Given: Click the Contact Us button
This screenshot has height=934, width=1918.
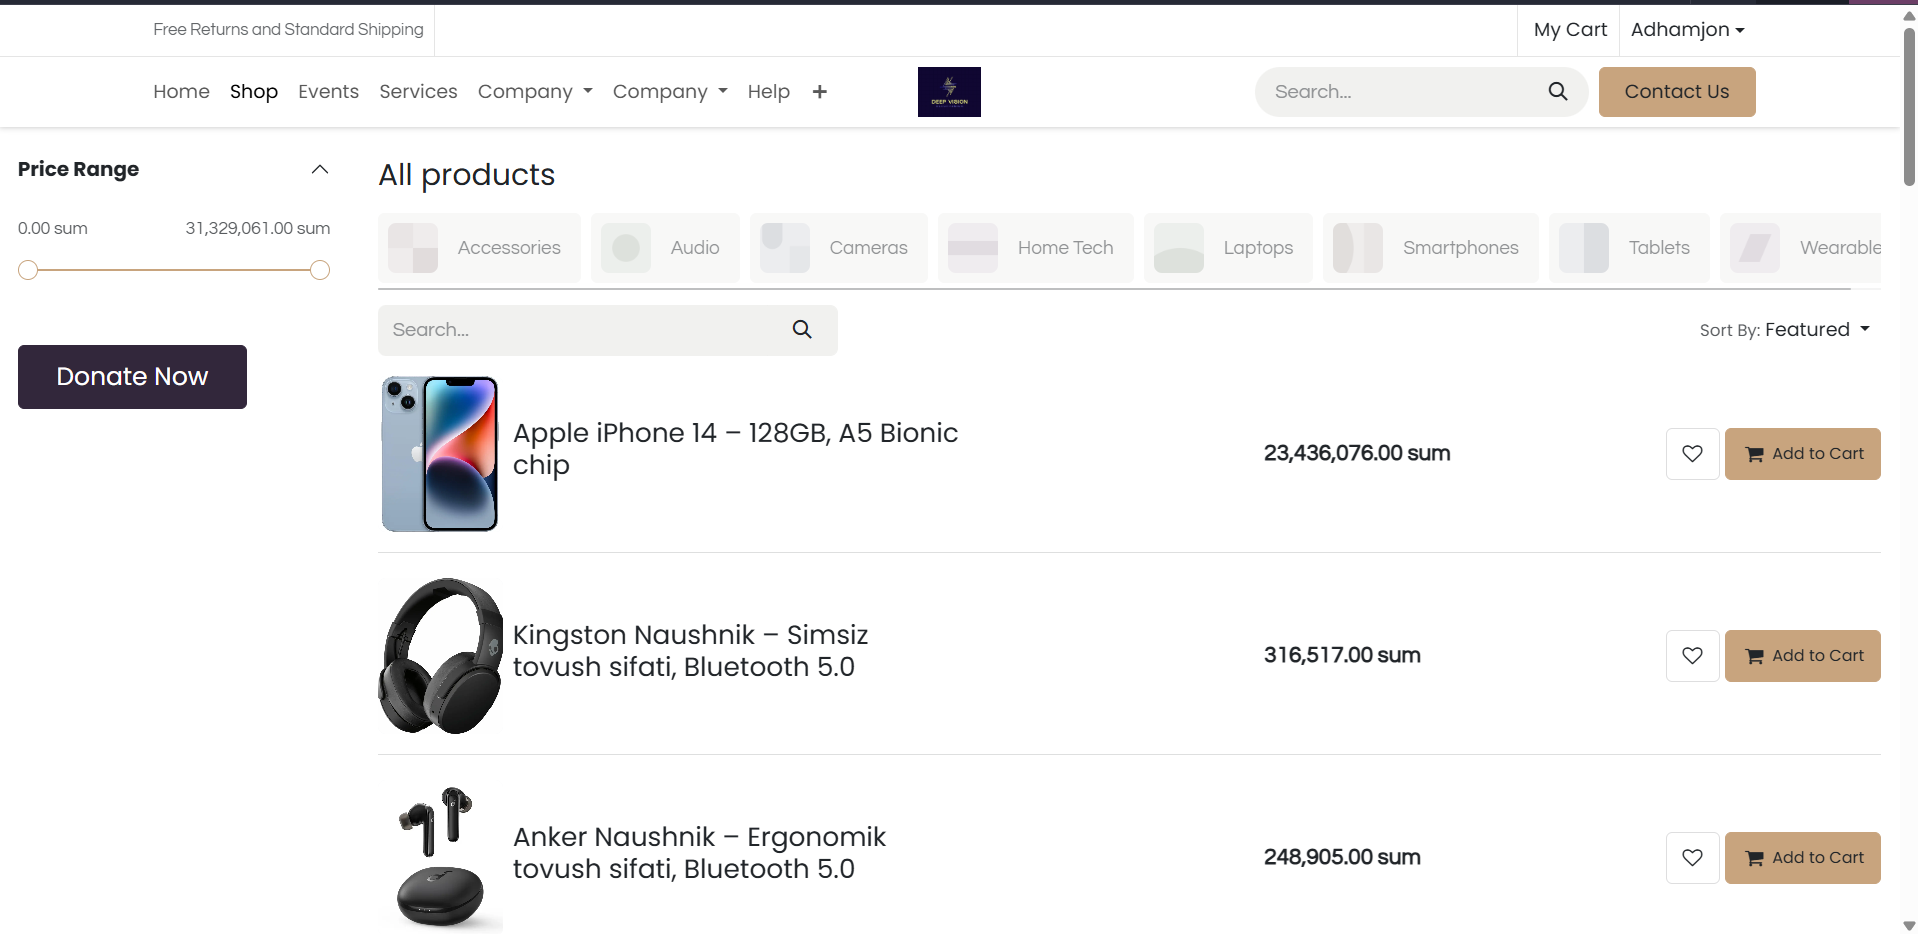Looking at the screenshot, I should (1676, 92).
